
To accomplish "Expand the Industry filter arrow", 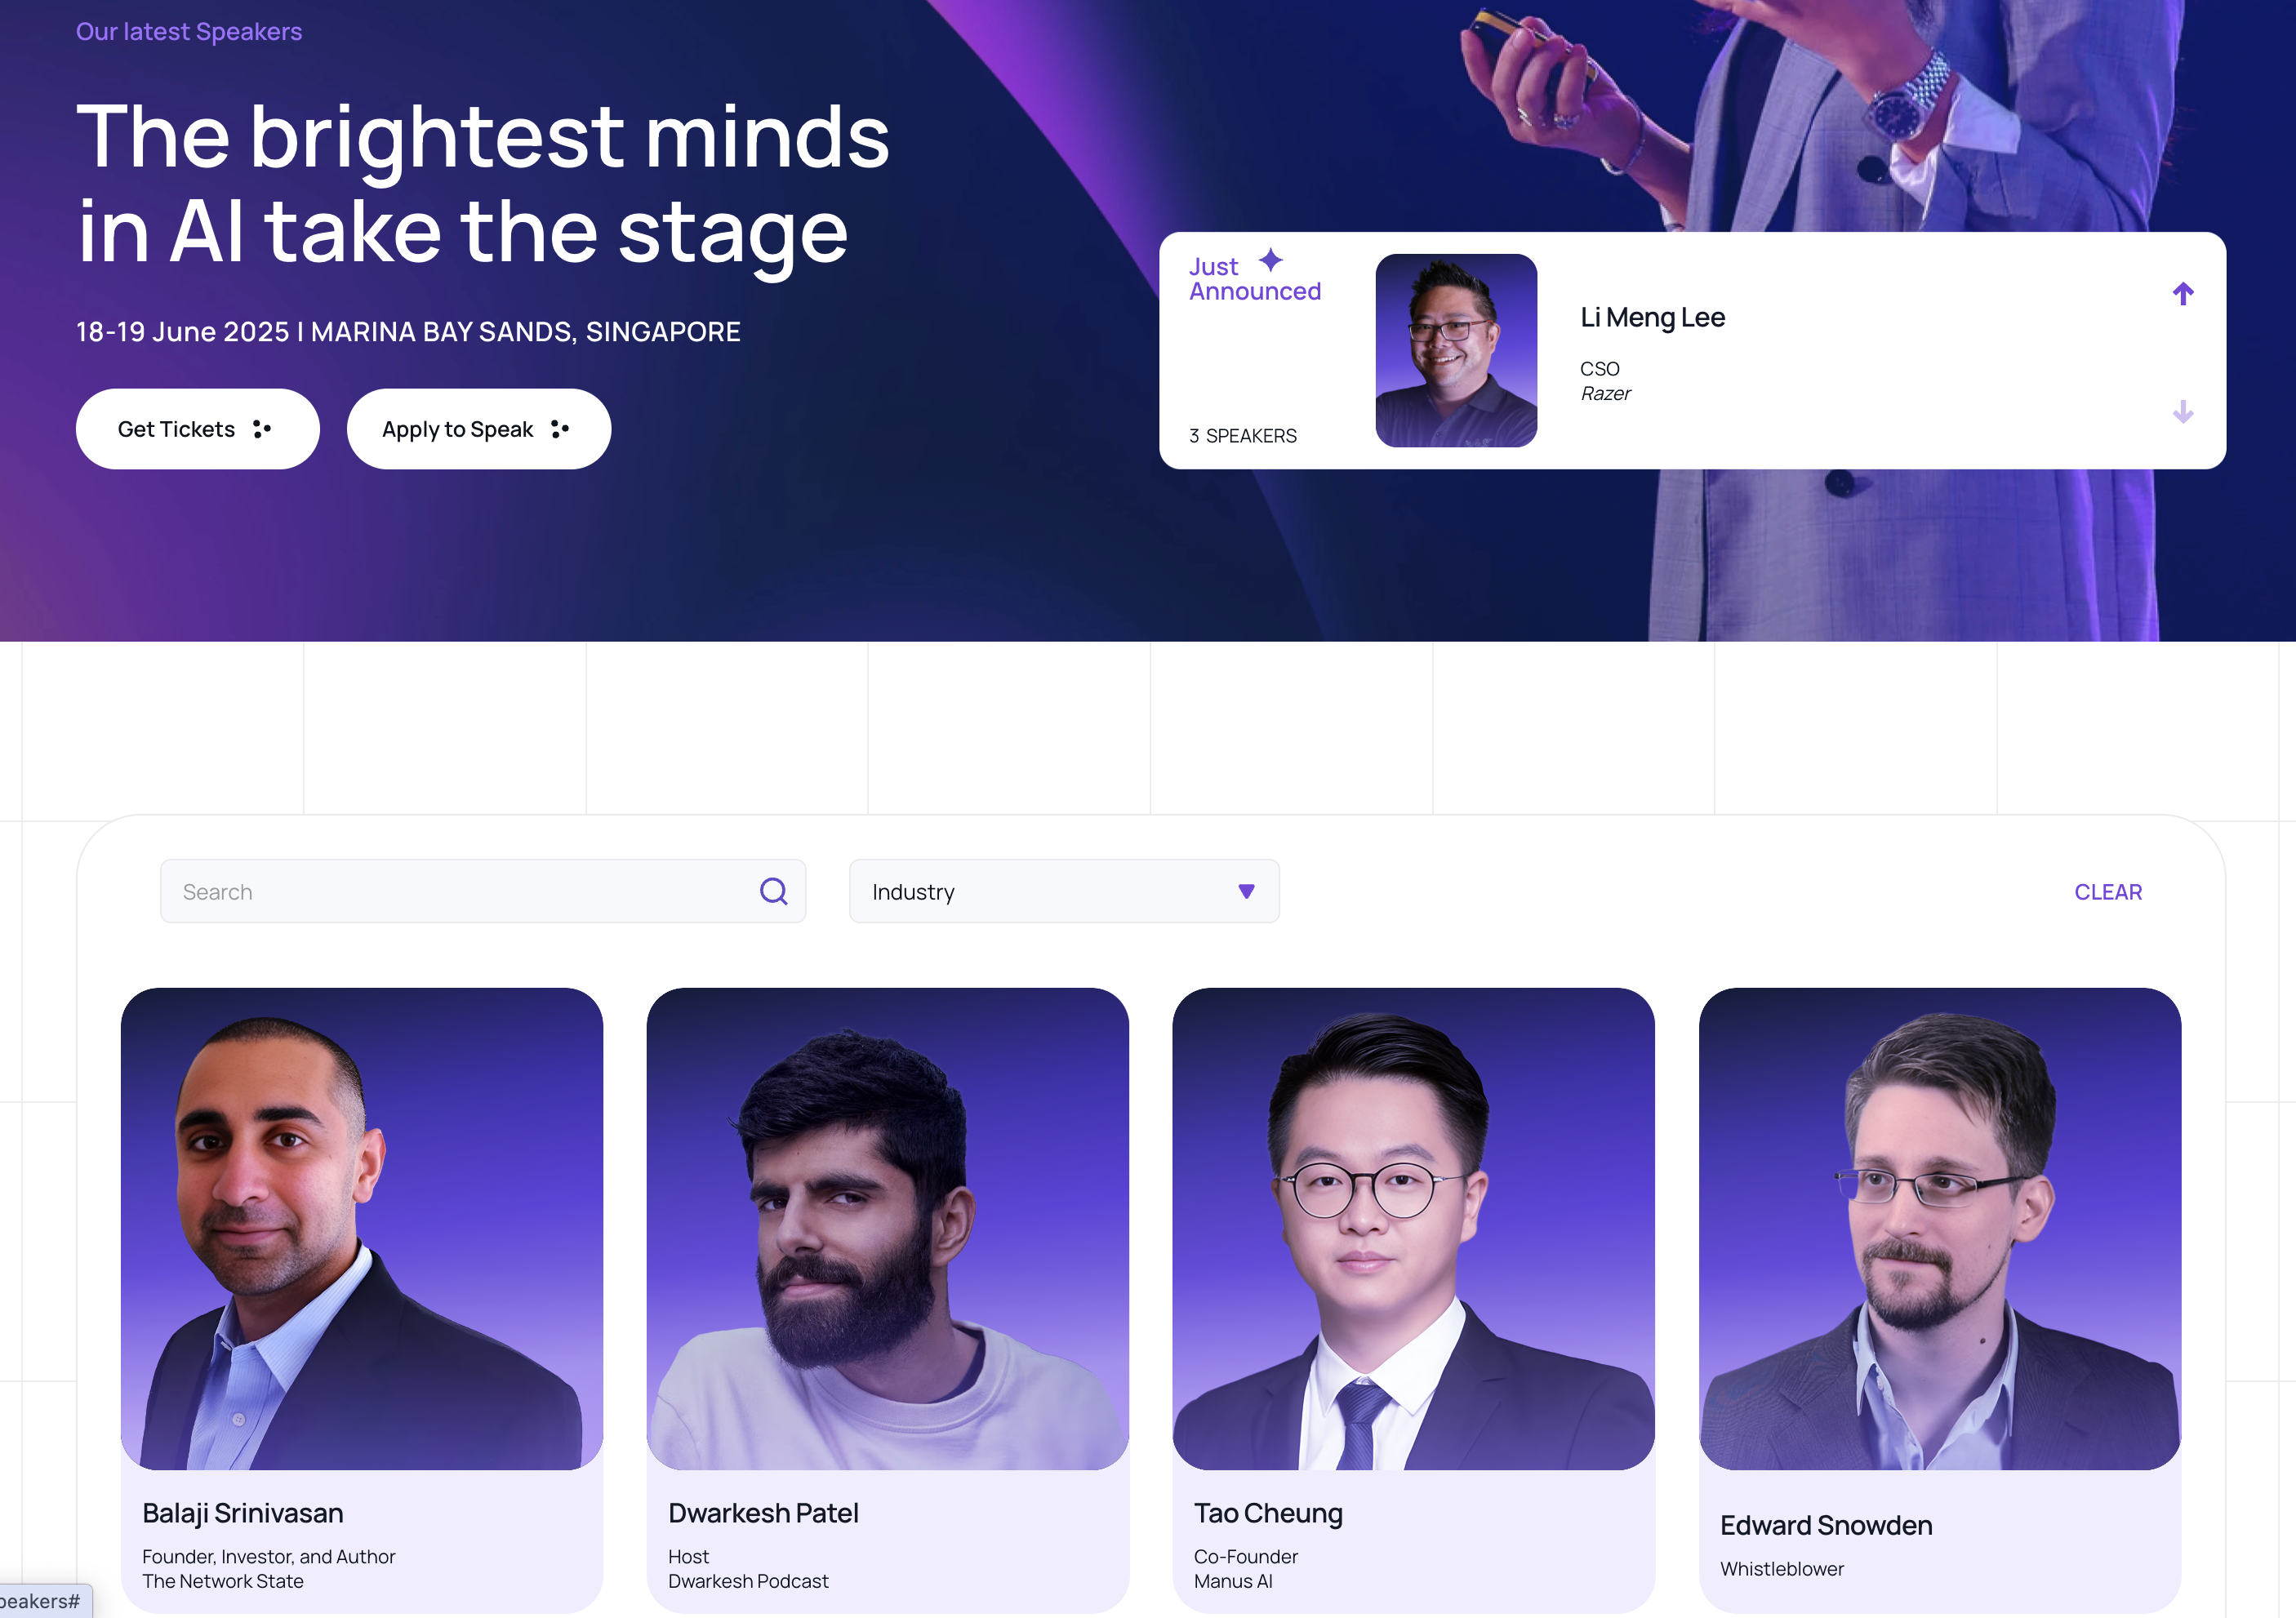I will [x=1246, y=891].
